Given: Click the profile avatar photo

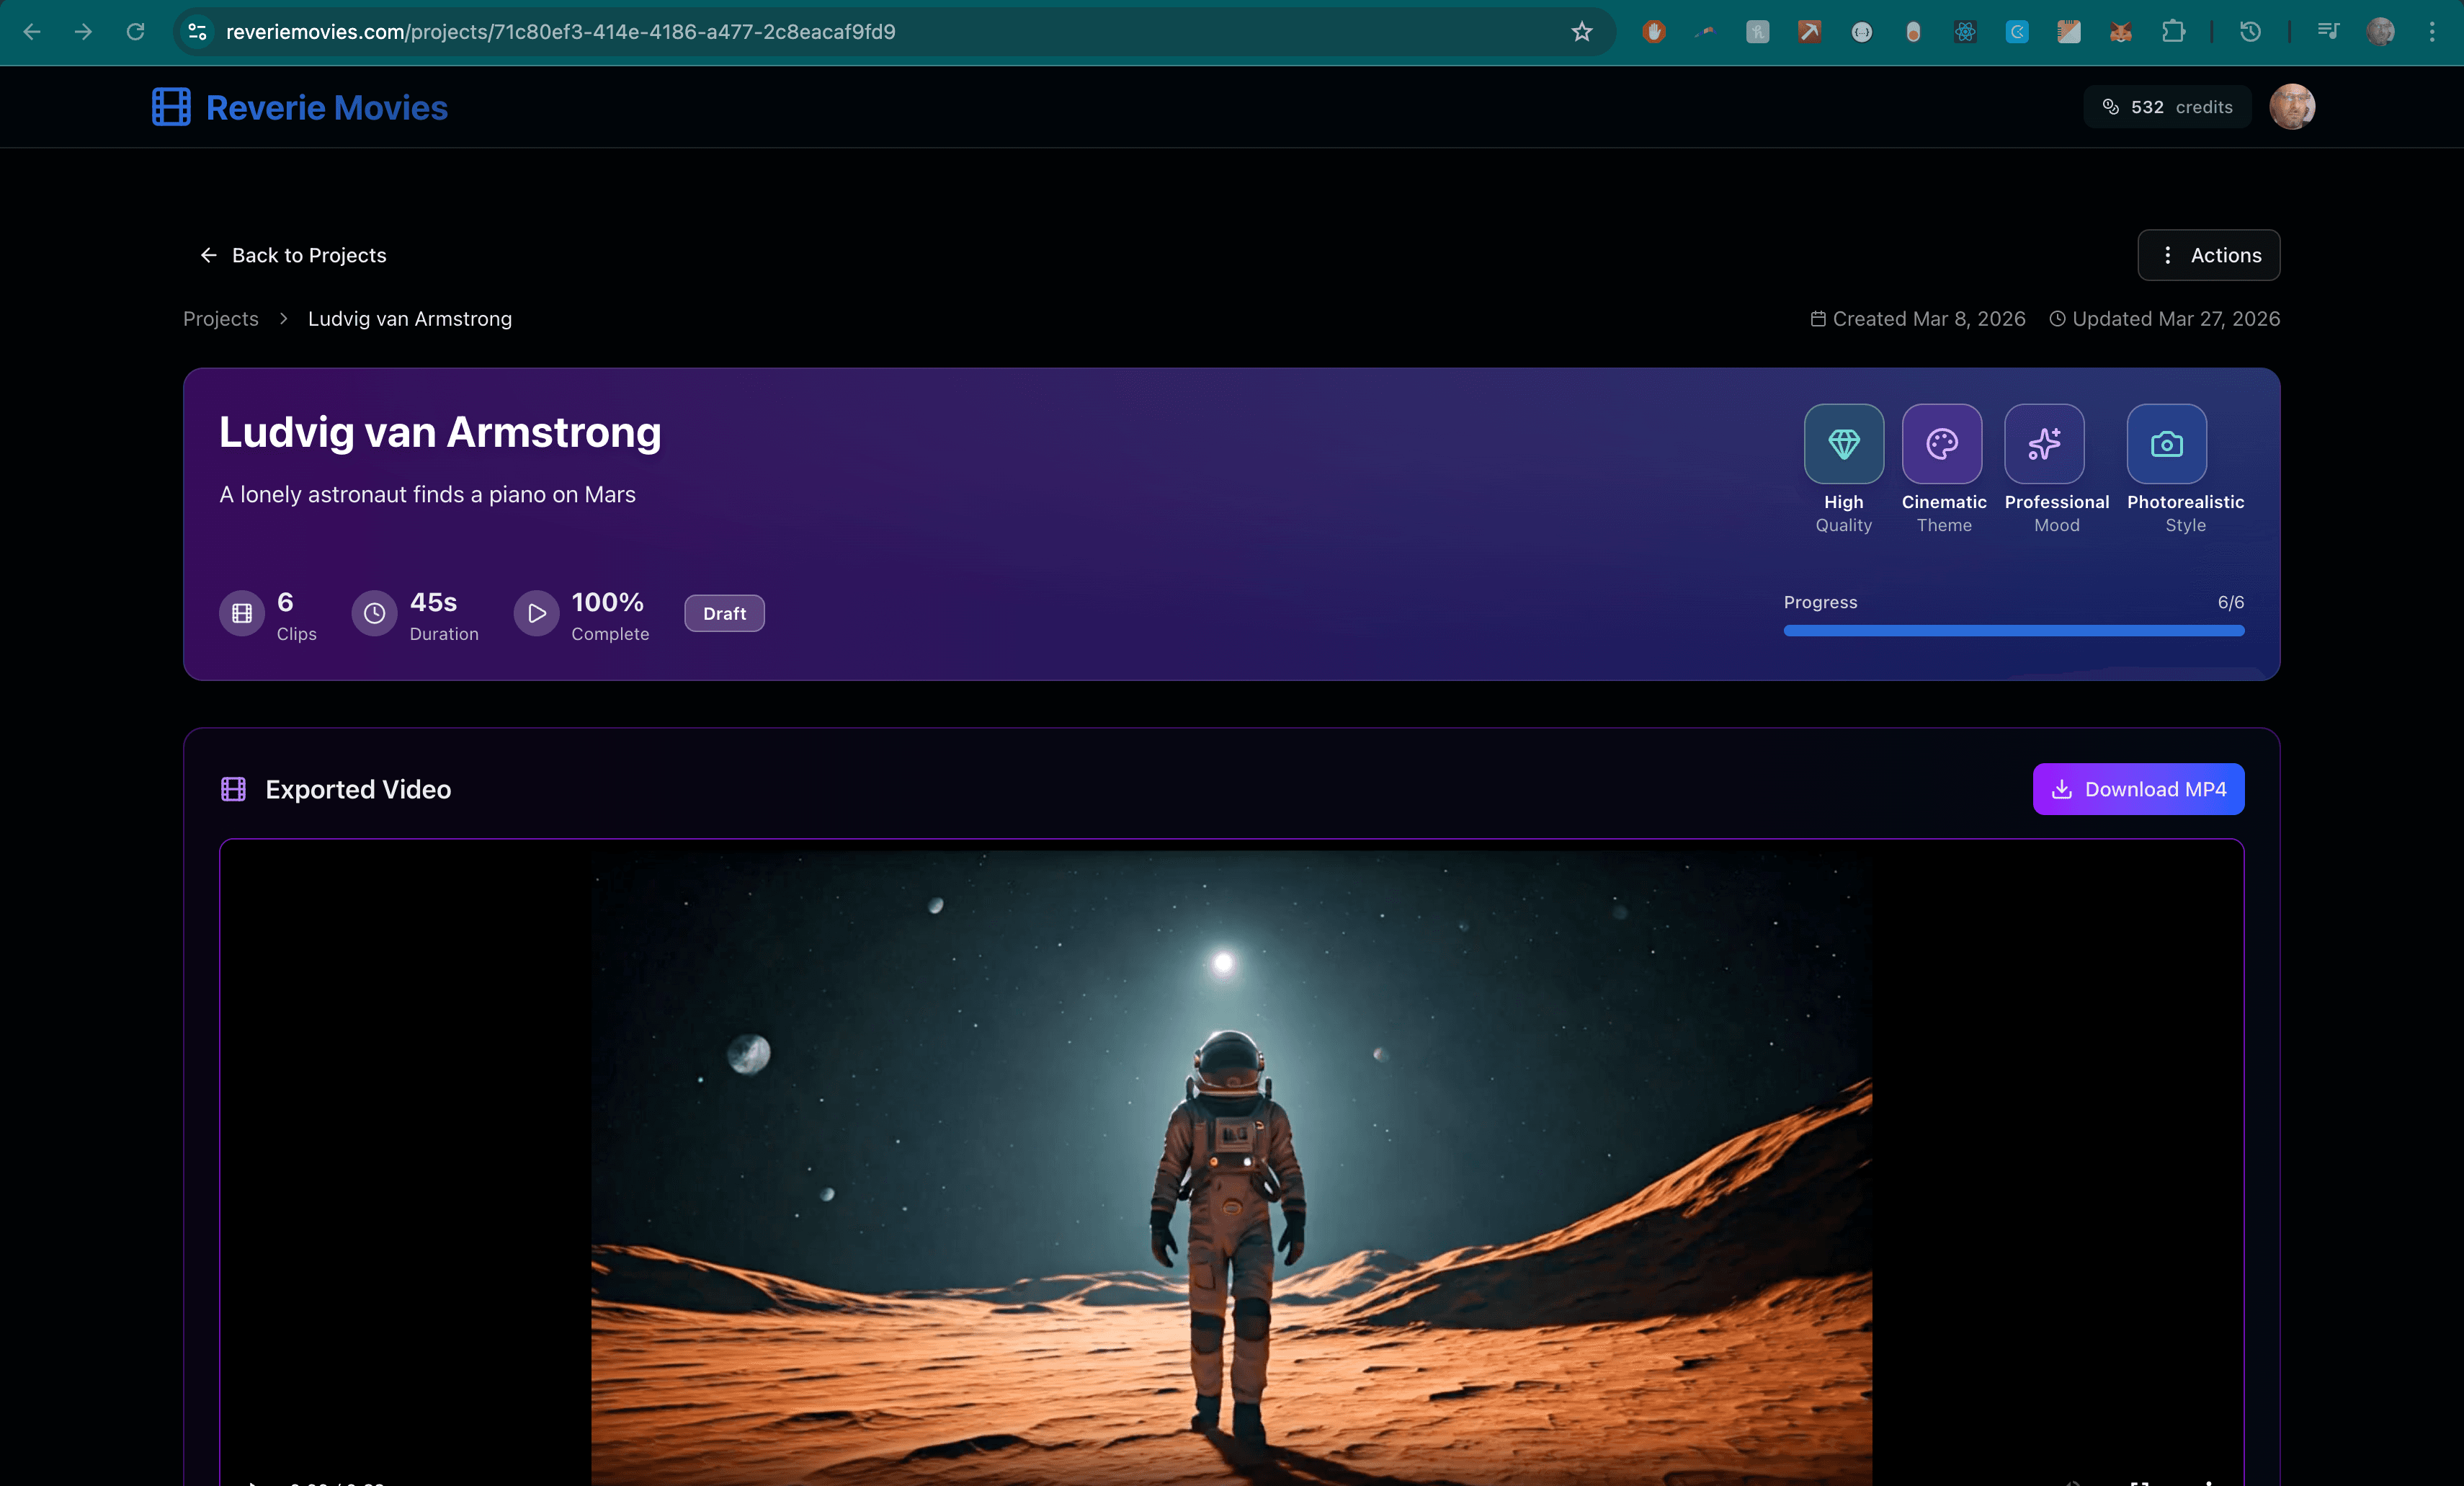Looking at the screenshot, I should pyautogui.click(x=2292, y=107).
